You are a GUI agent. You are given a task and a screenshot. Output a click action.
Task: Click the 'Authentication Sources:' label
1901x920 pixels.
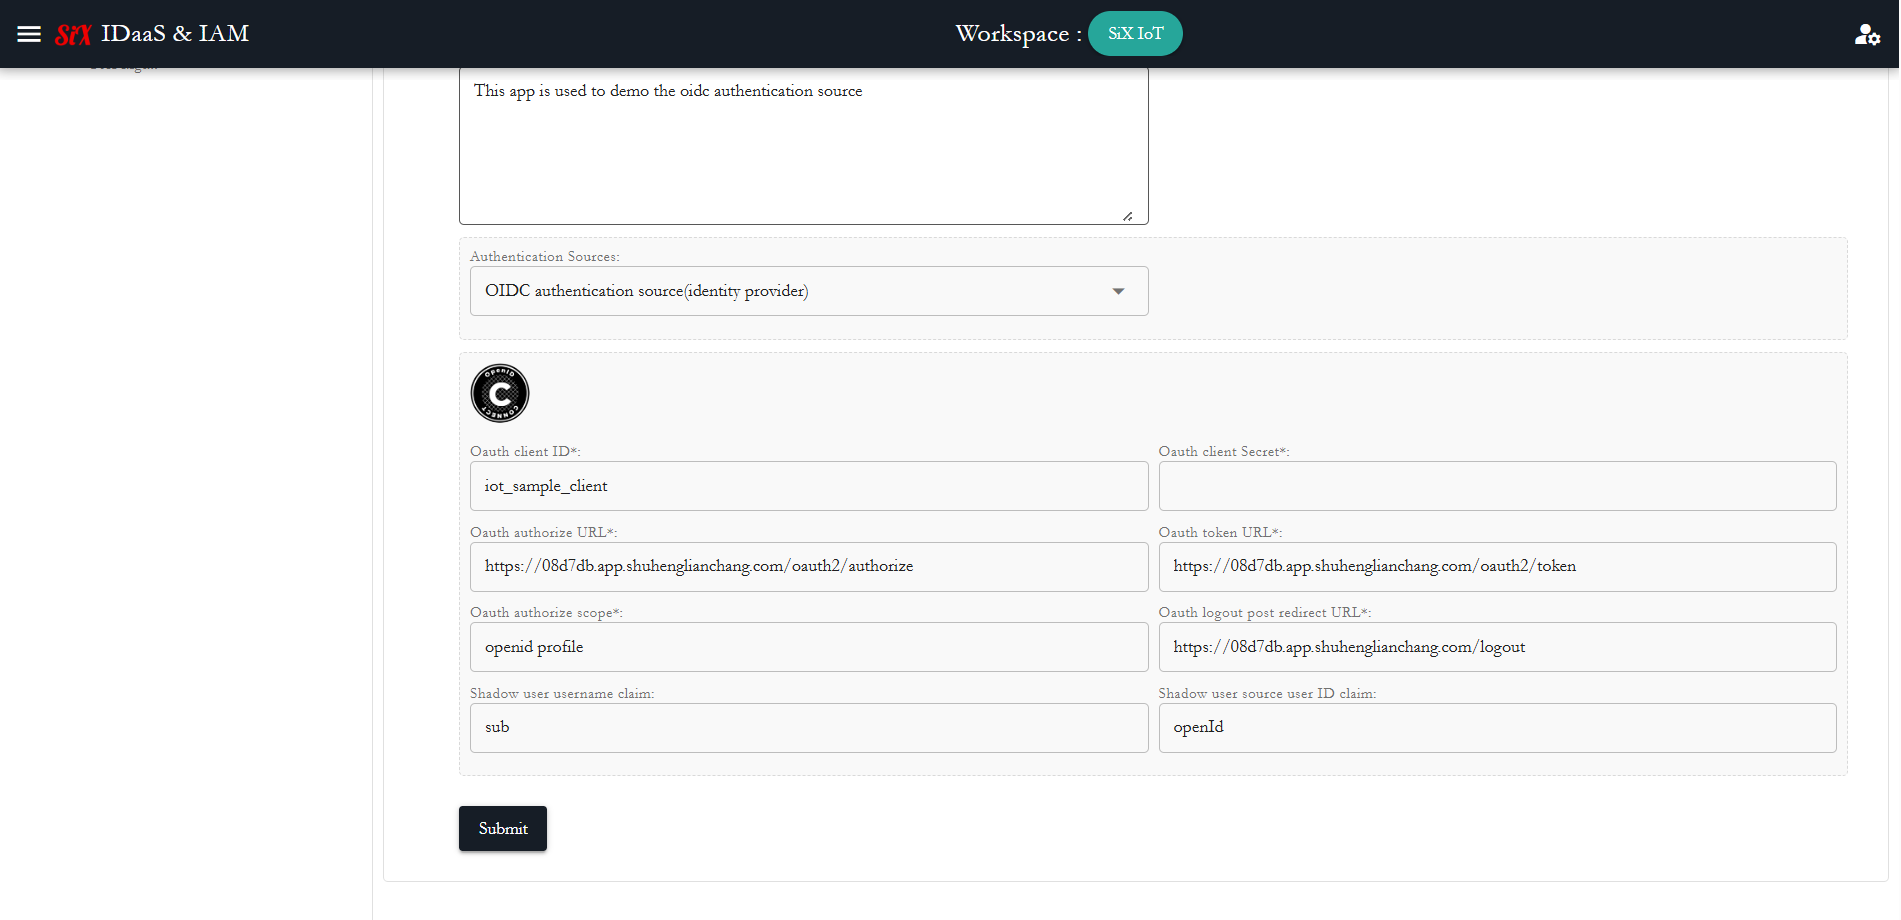coord(545,257)
